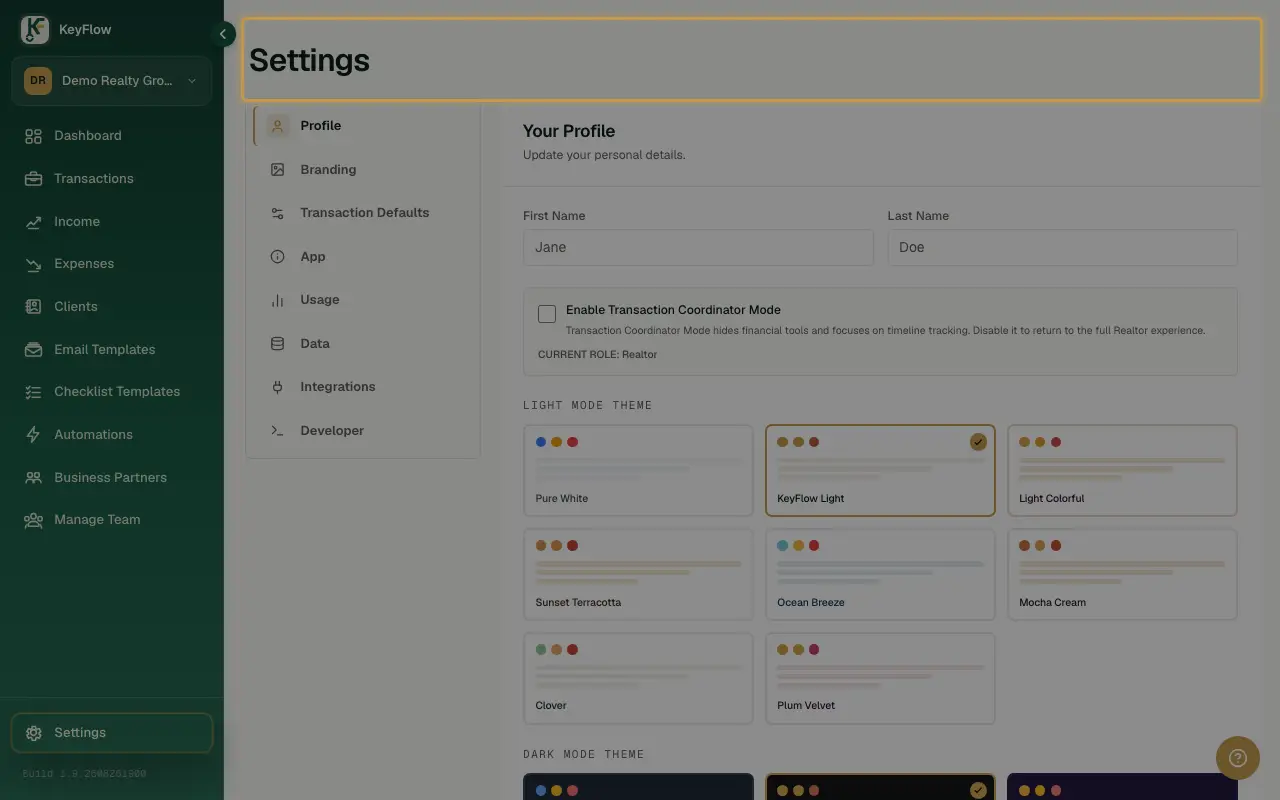Click the Business Partners people icon
Screen dimensions: 1280x800
tap(33, 478)
